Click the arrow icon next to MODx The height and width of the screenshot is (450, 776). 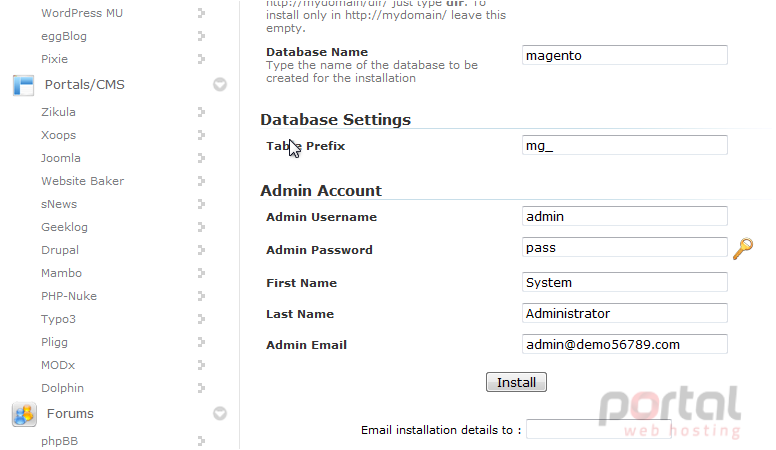point(201,365)
